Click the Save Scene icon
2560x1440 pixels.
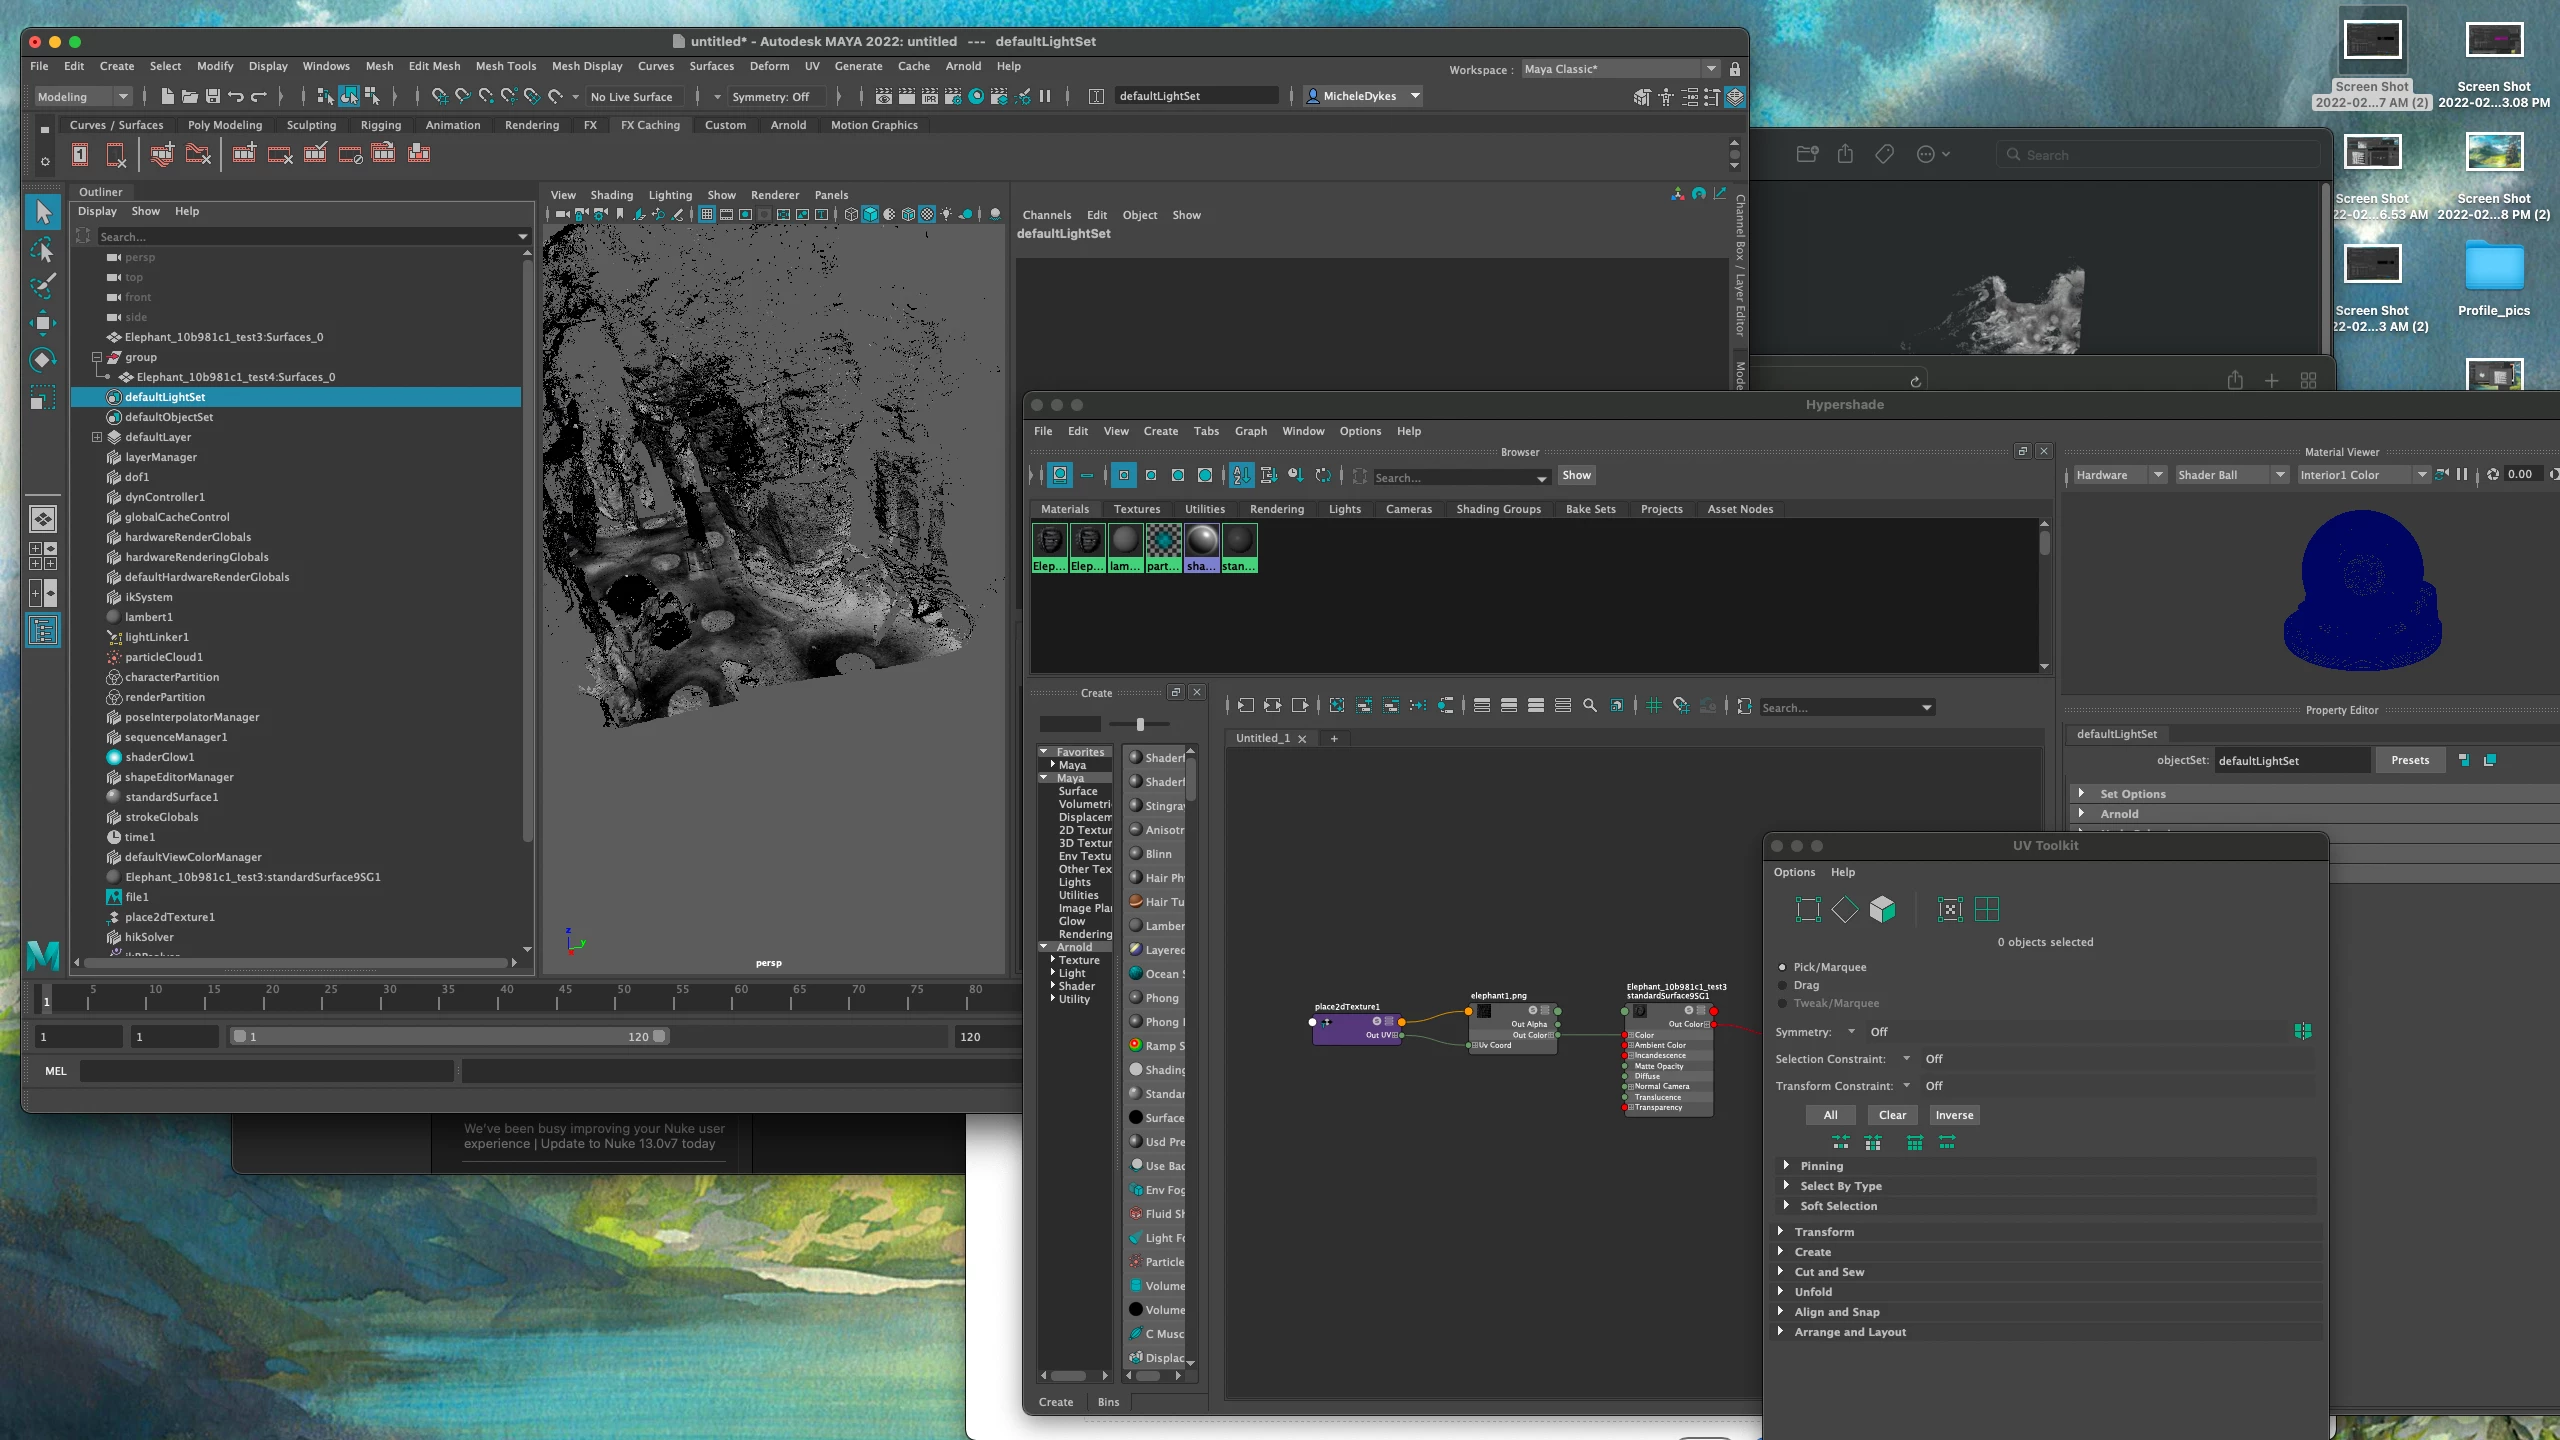(213, 96)
